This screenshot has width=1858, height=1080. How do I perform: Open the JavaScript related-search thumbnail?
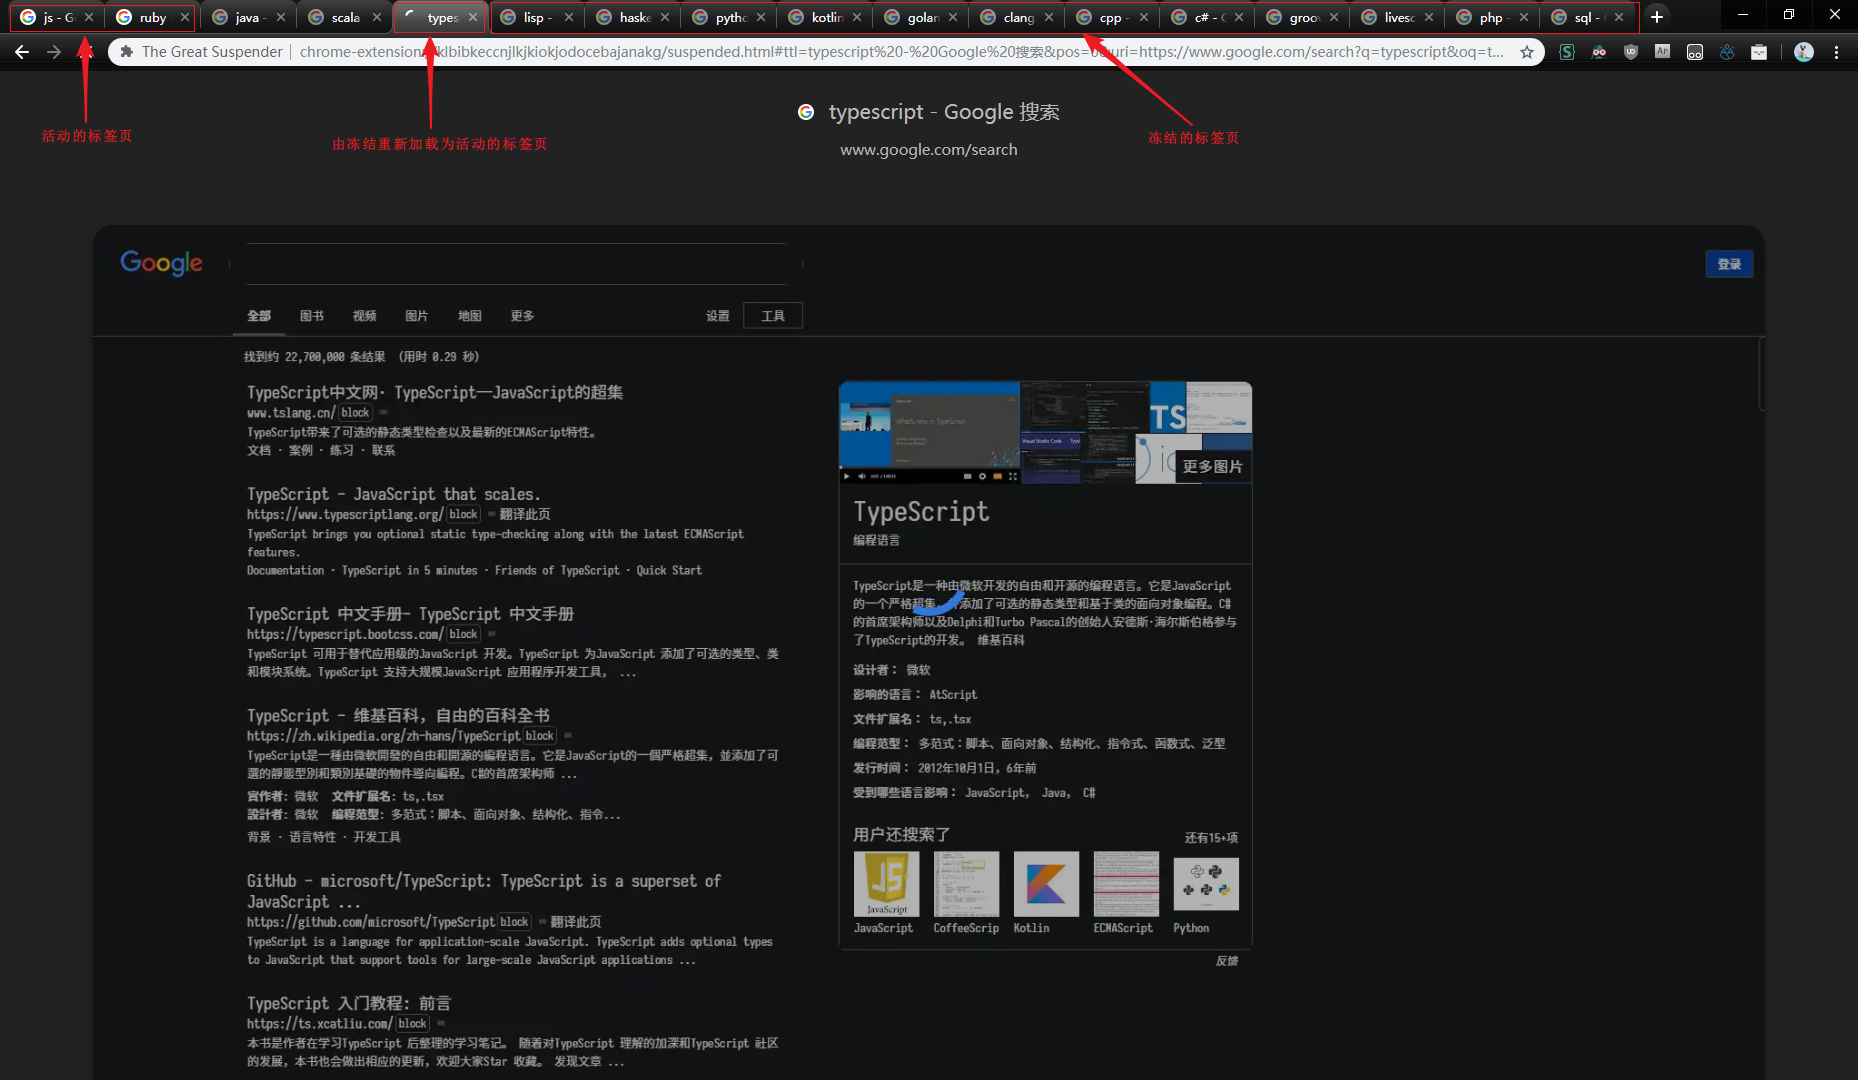tap(886, 884)
